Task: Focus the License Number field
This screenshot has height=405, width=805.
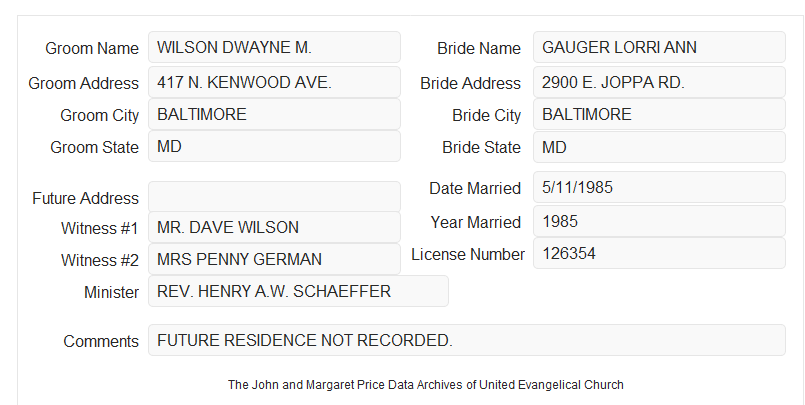Action: (x=659, y=253)
